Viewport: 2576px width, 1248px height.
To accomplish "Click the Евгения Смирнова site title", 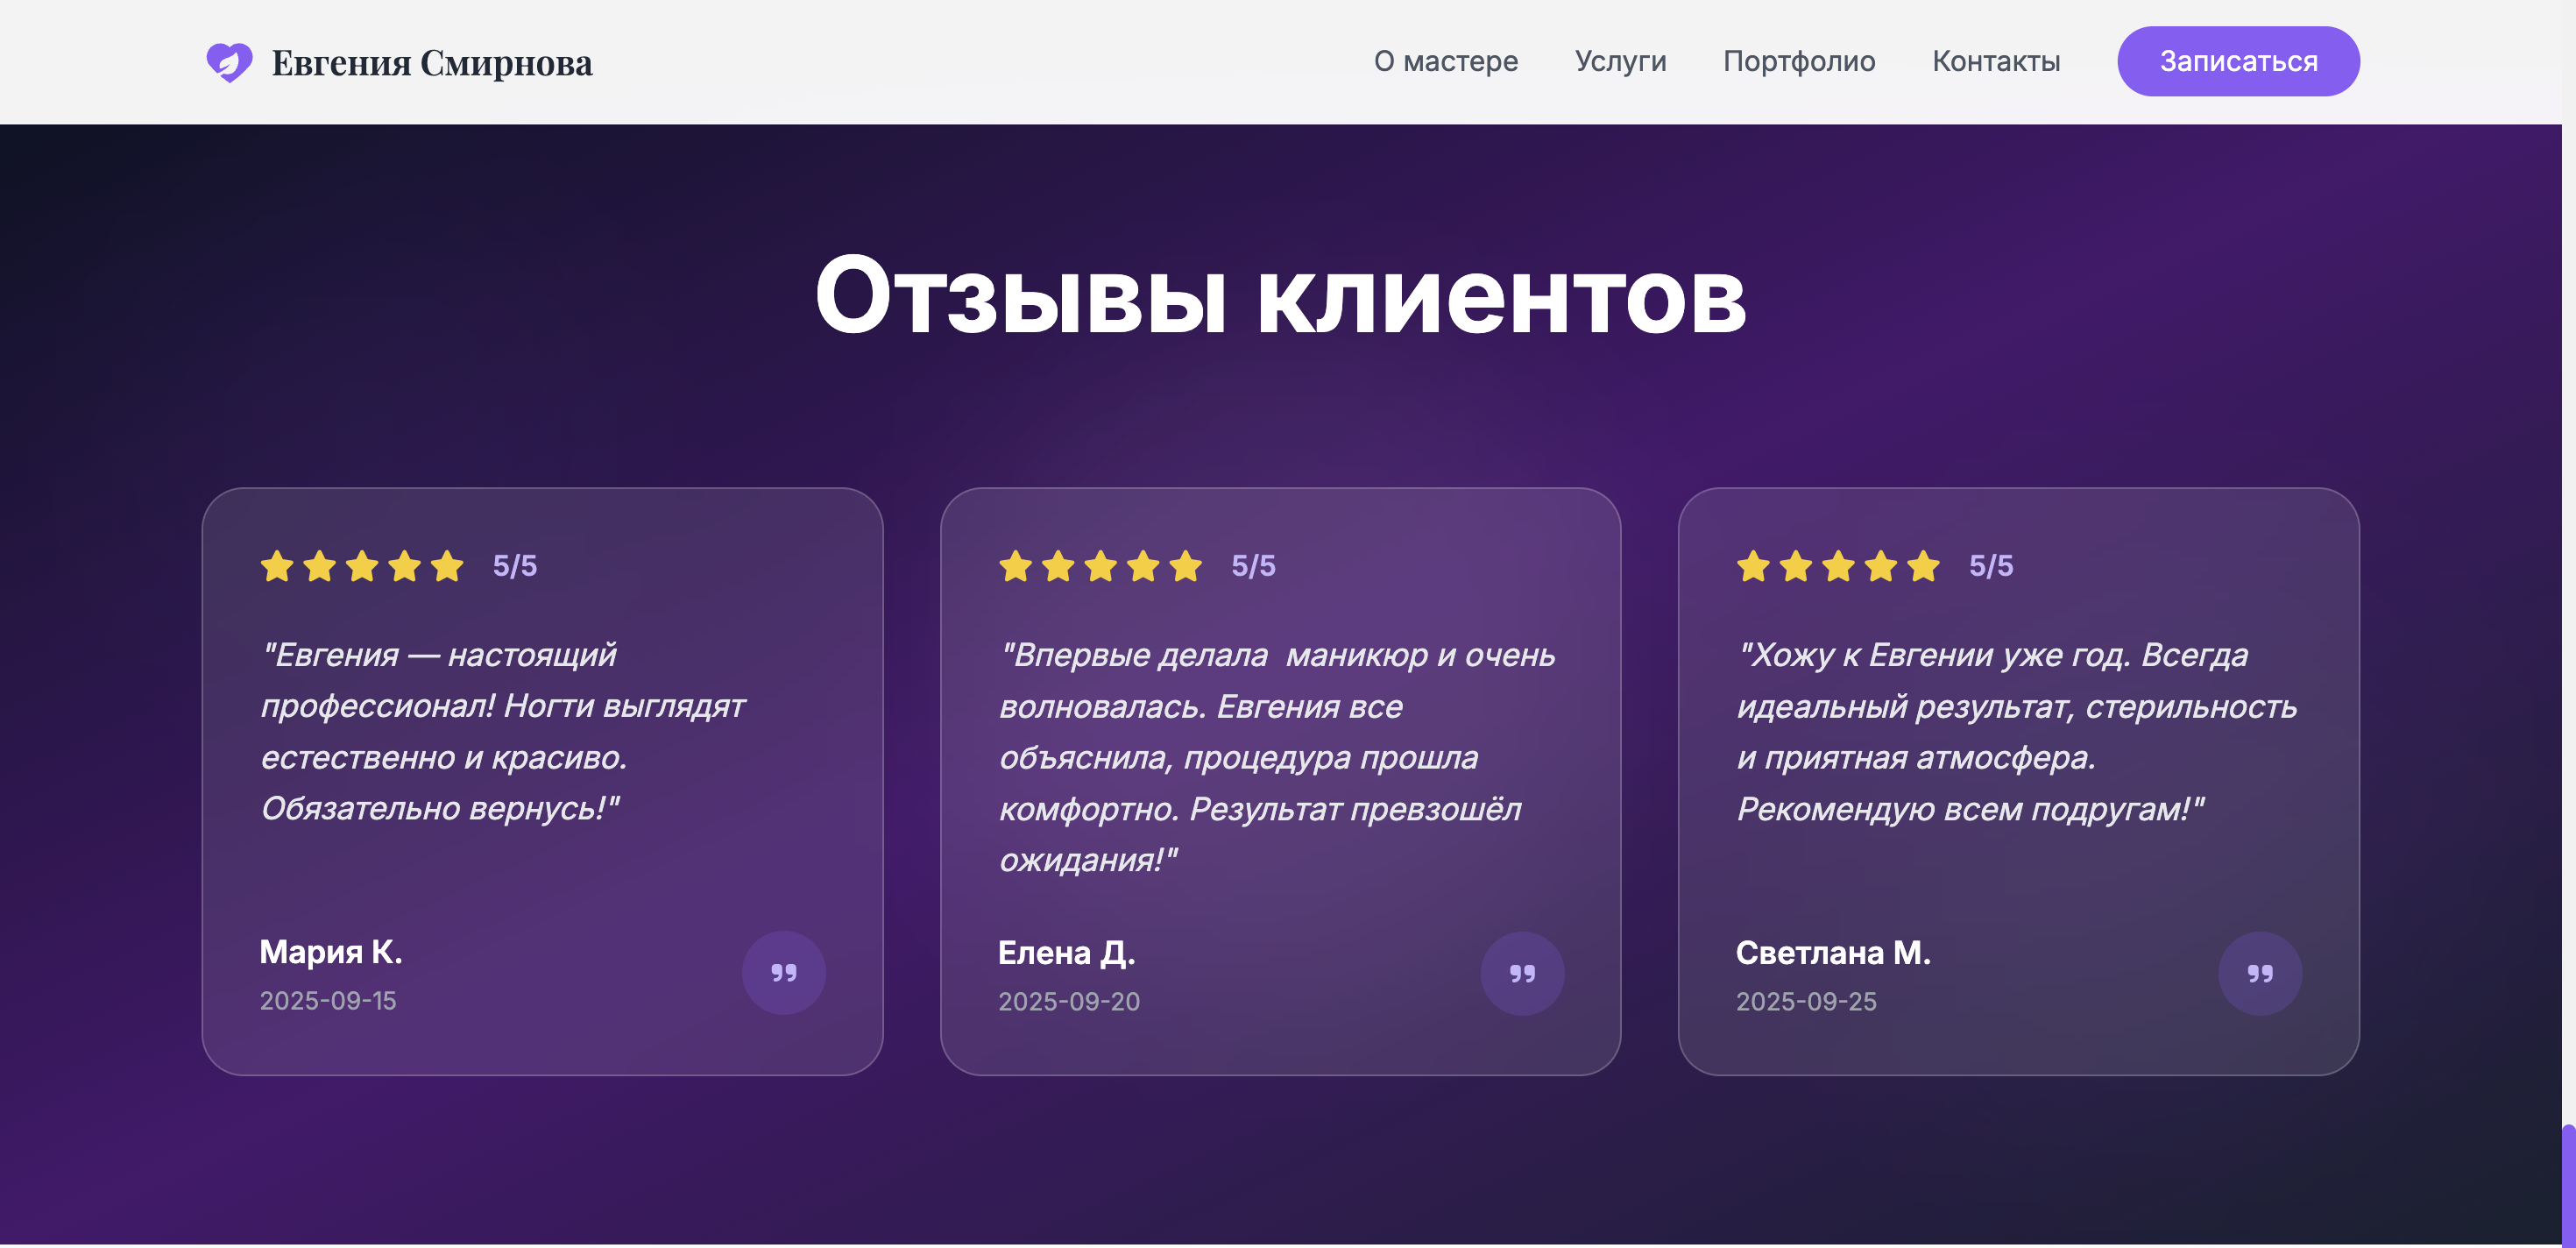I will (x=432, y=63).
